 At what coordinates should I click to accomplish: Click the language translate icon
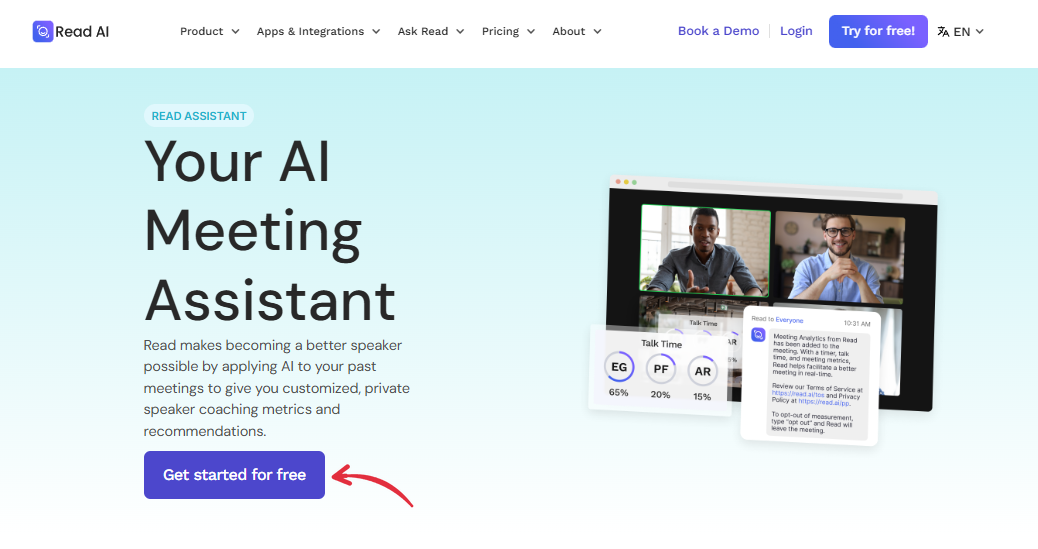pos(943,32)
